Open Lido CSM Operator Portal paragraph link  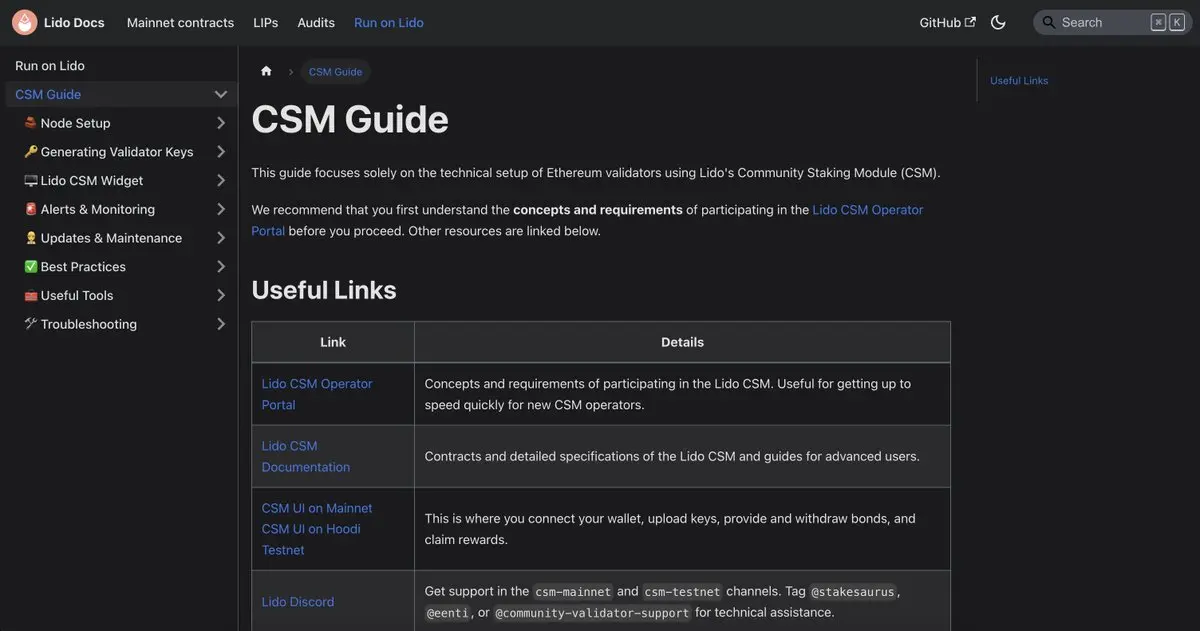(867, 210)
